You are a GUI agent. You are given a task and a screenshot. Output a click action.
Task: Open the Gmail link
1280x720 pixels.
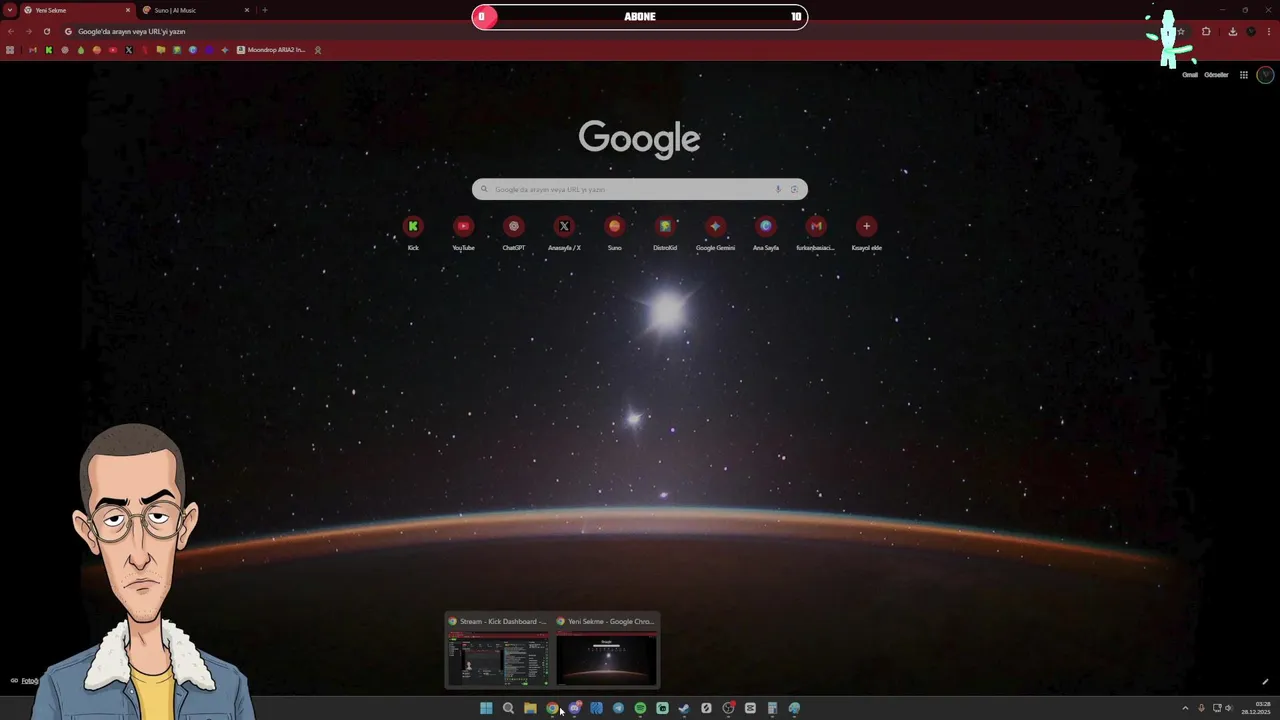click(x=1190, y=75)
